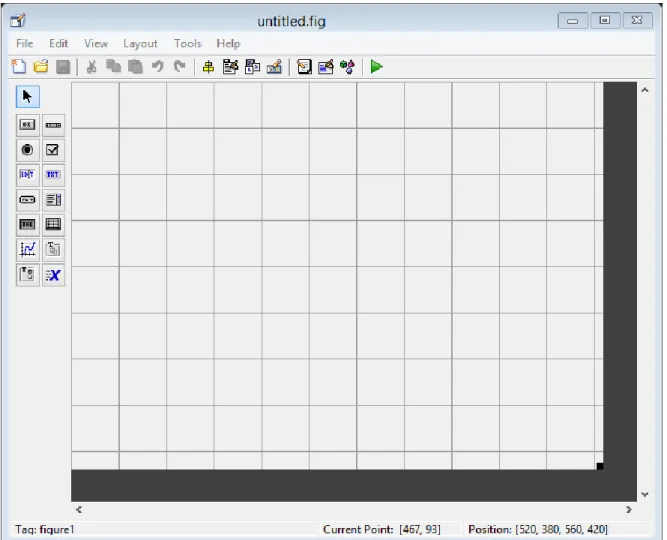Viewport: 667px width, 540px height.
Task: Click the 'Tag: figure1' status text
Action: point(45,529)
